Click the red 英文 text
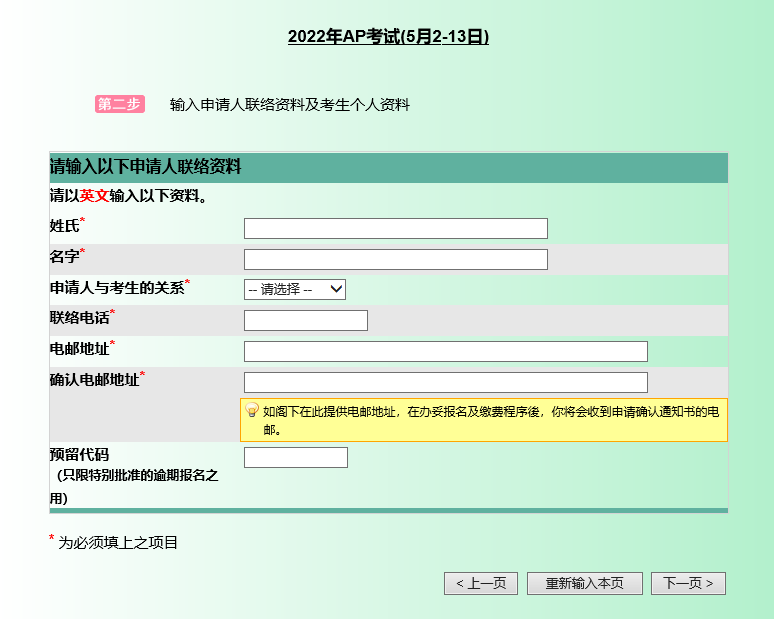The height and width of the screenshot is (619, 774). click(x=94, y=196)
